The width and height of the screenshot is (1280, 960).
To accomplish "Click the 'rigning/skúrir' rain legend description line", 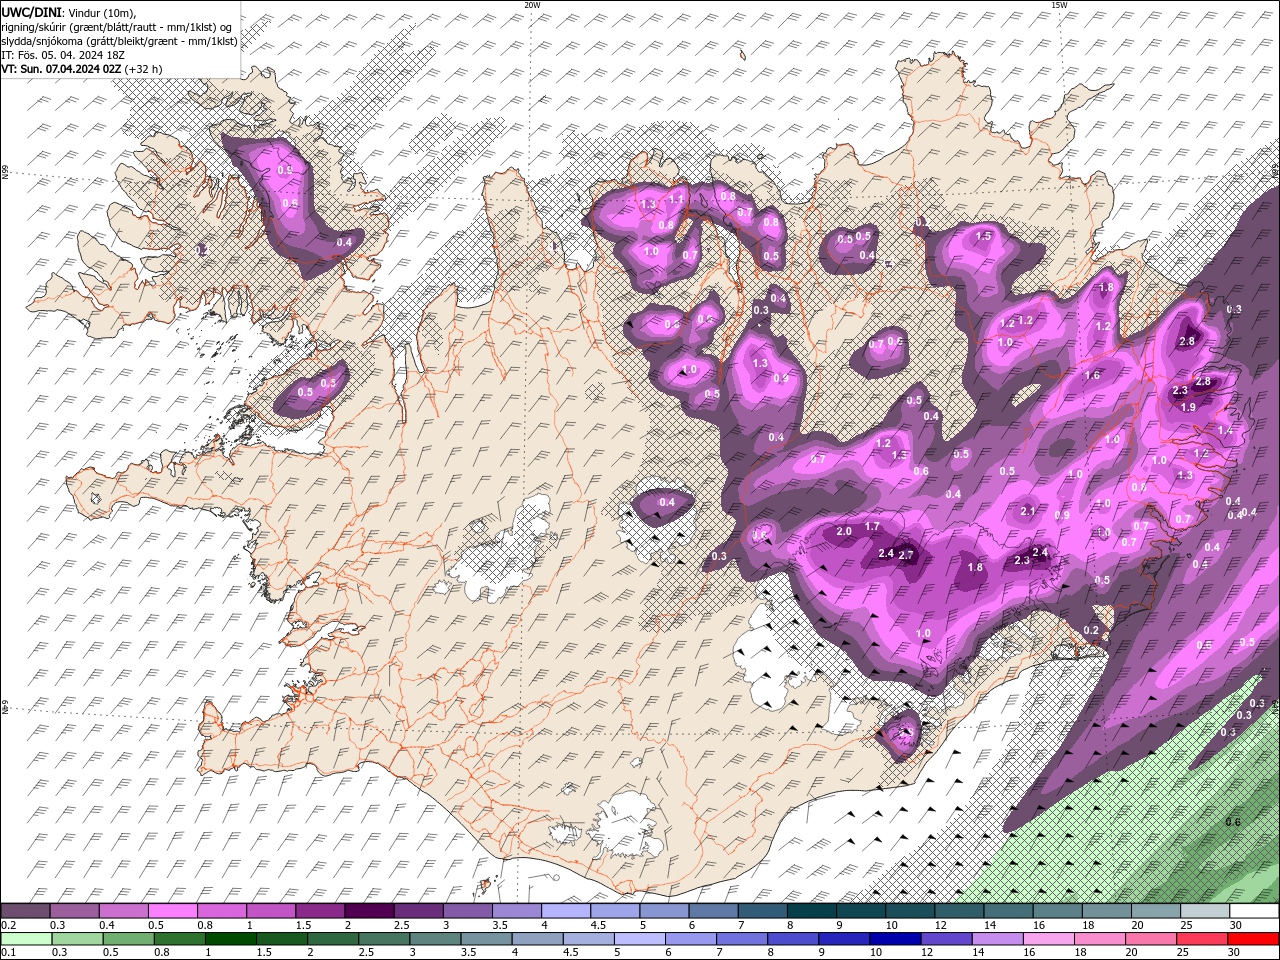I will pos(117,26).
